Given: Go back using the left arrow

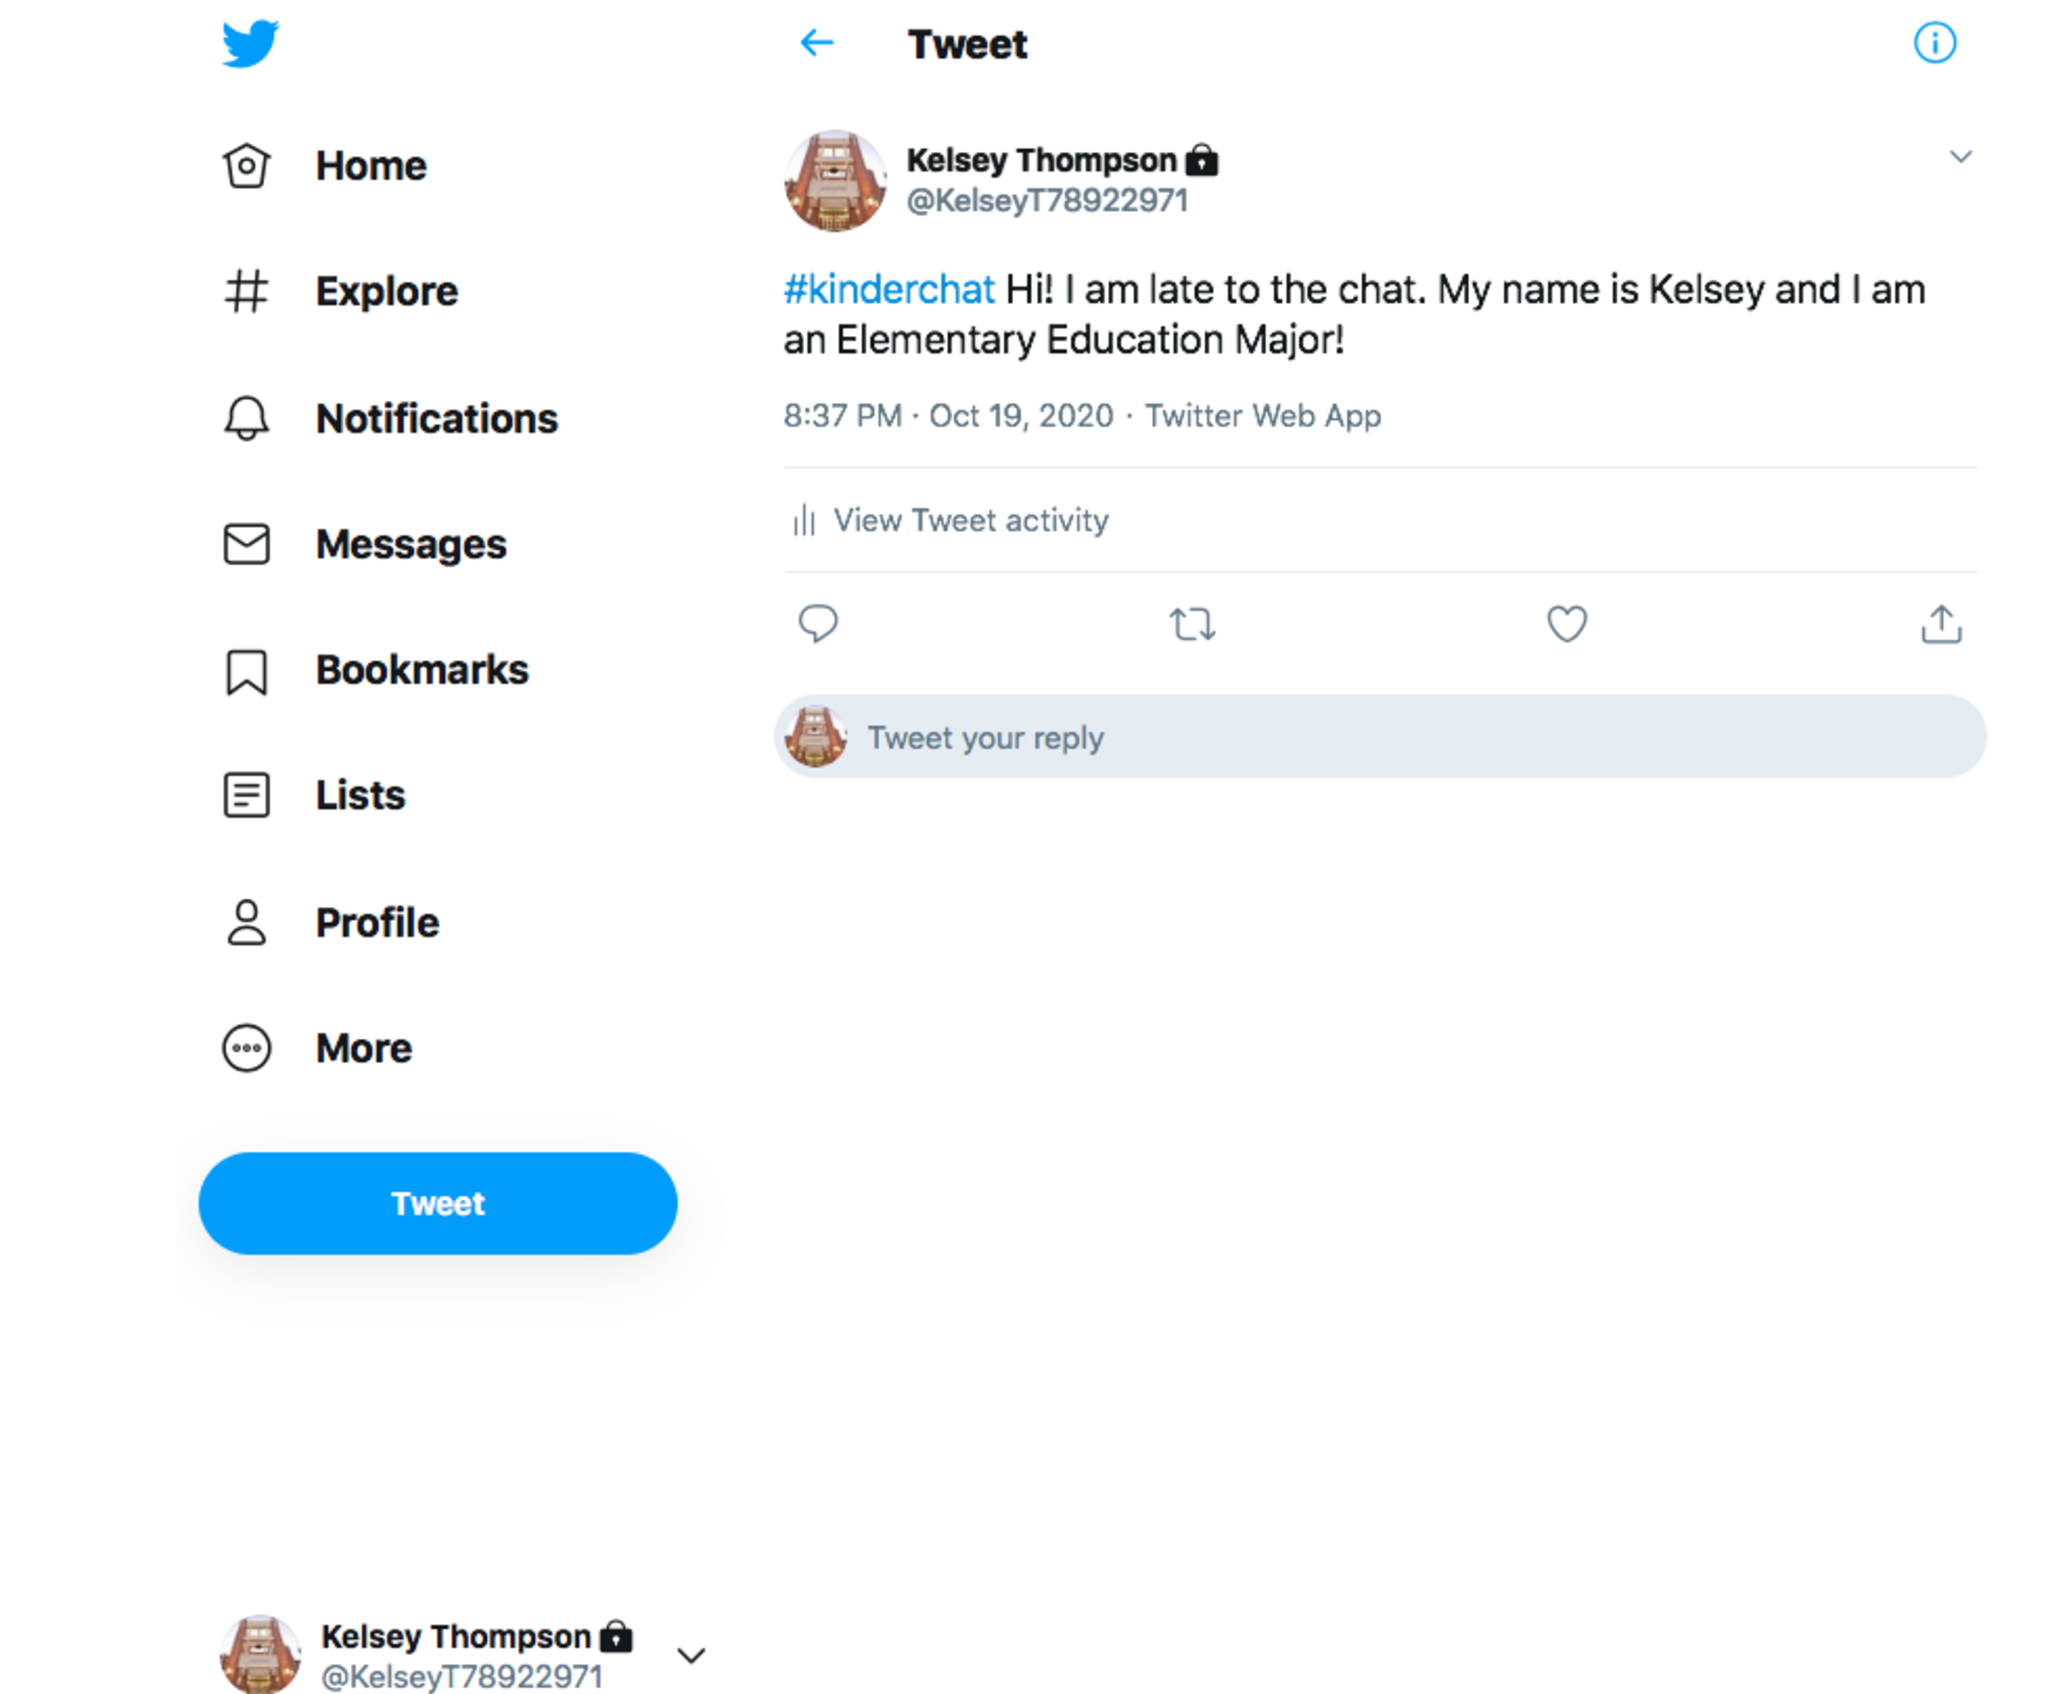Looking at the screenshot, I should (x=817, y=43).
